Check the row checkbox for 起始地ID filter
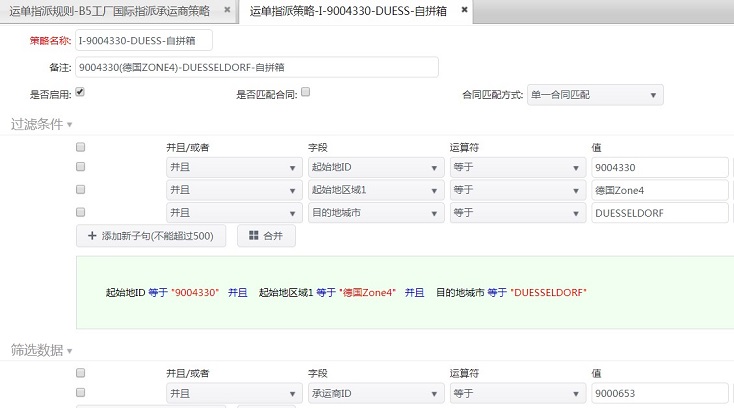Screen dimensions: 734x408 click(x=81, y=167)
